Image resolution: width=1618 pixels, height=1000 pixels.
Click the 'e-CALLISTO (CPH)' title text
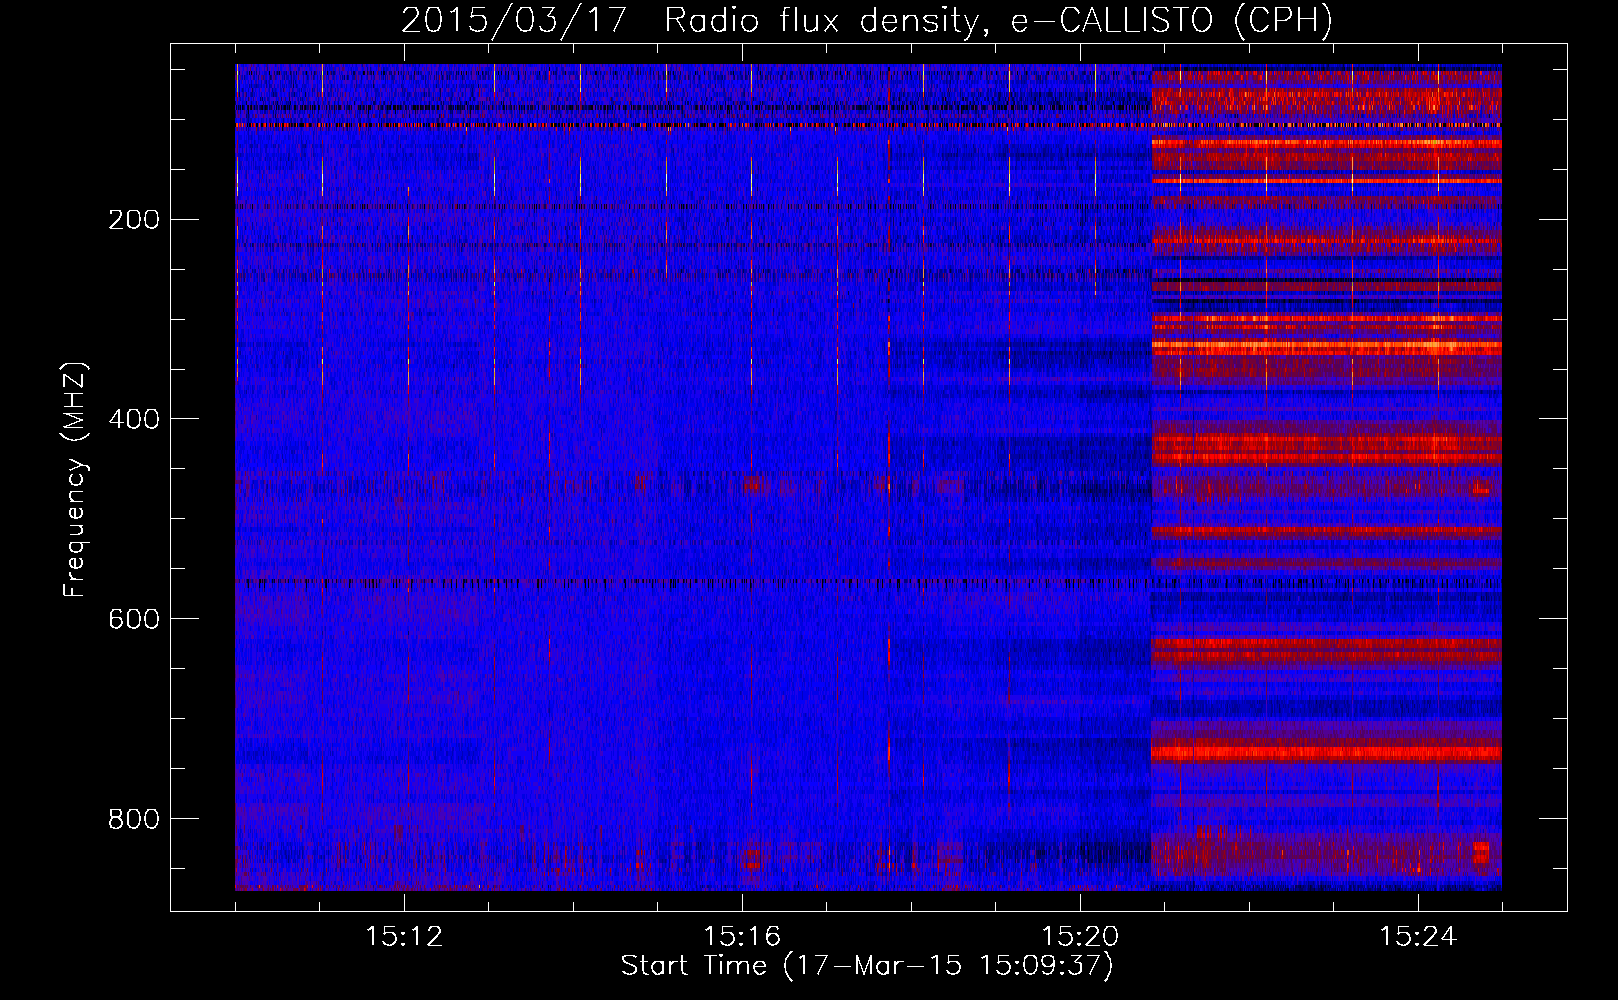(x=1172, y=21)
